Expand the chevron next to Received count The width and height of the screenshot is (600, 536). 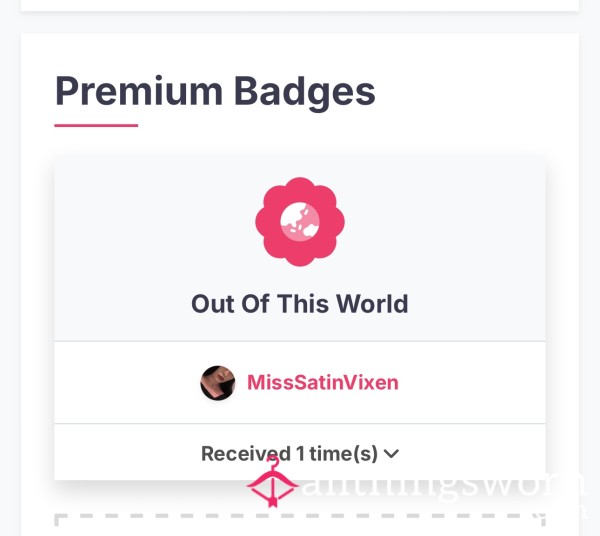coord(391,454)
